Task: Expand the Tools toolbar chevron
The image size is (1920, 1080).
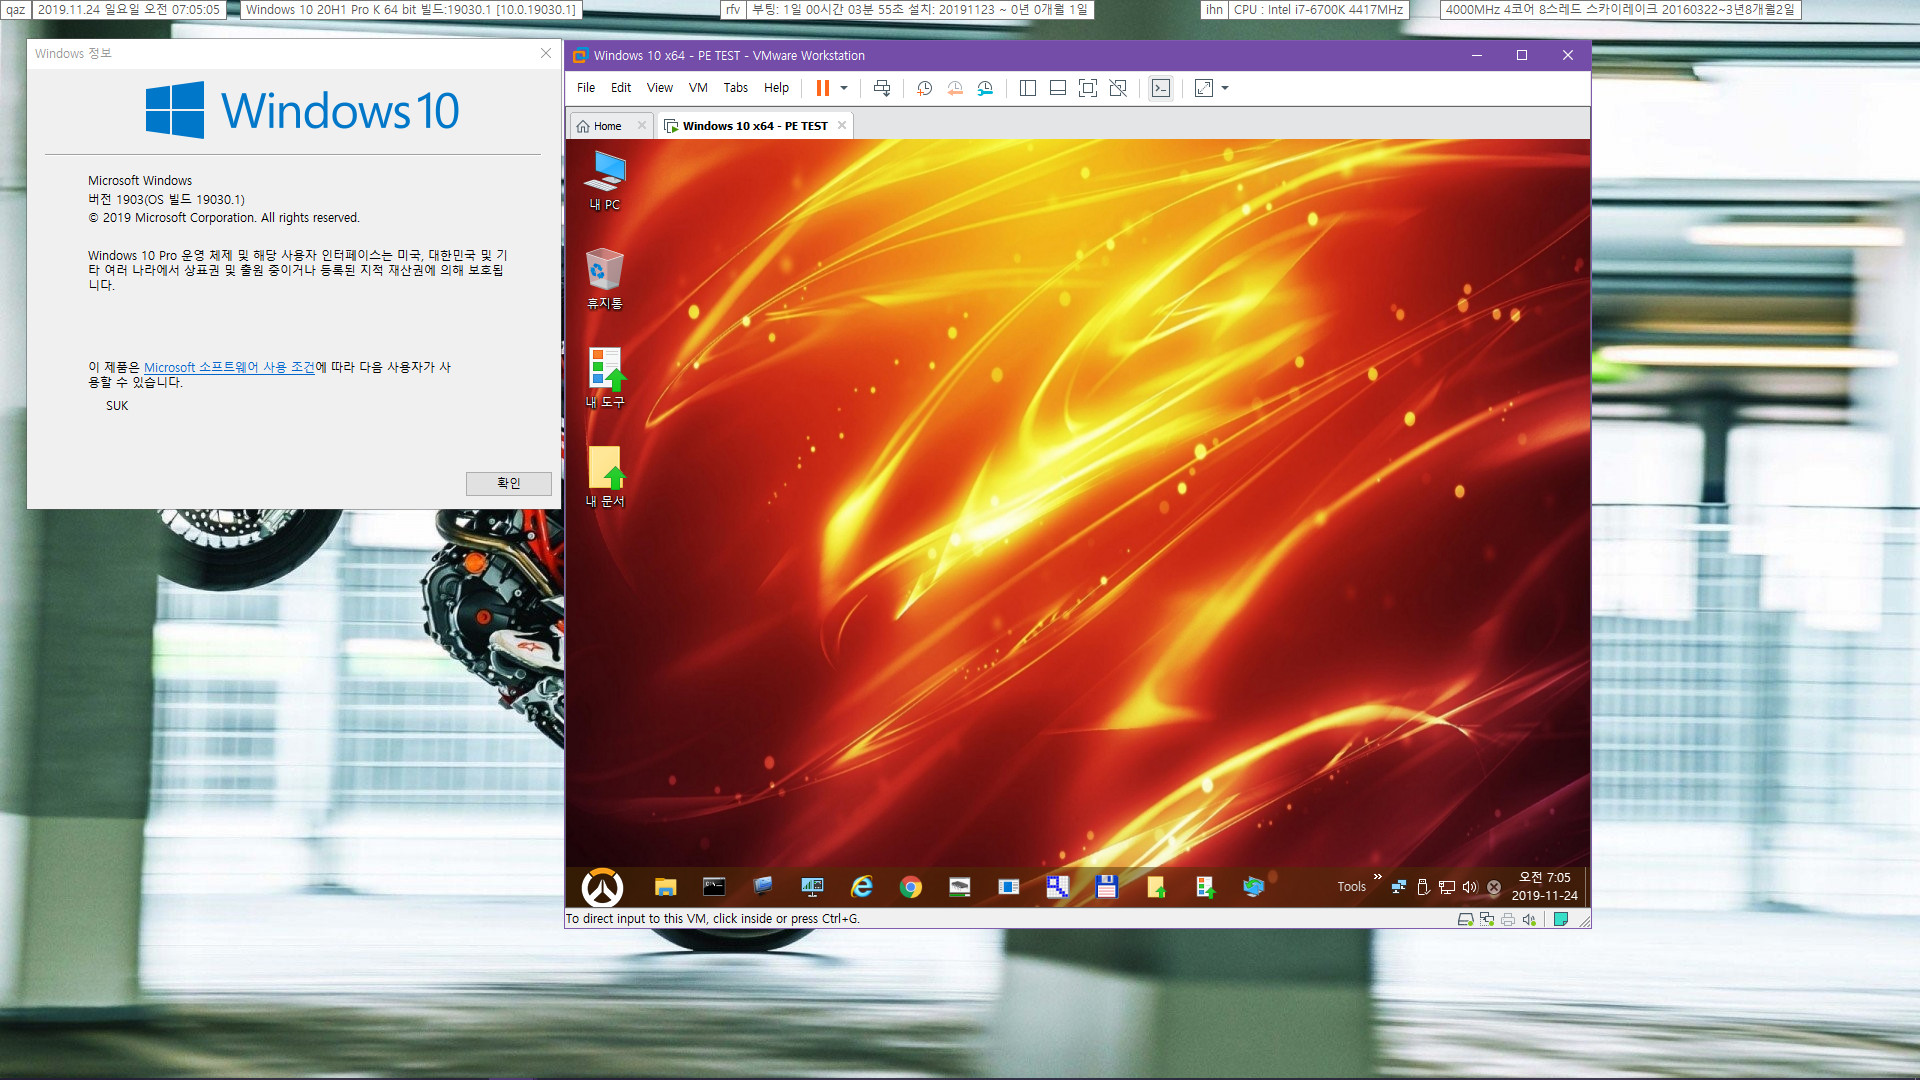Action: (x=1377, y=877)
